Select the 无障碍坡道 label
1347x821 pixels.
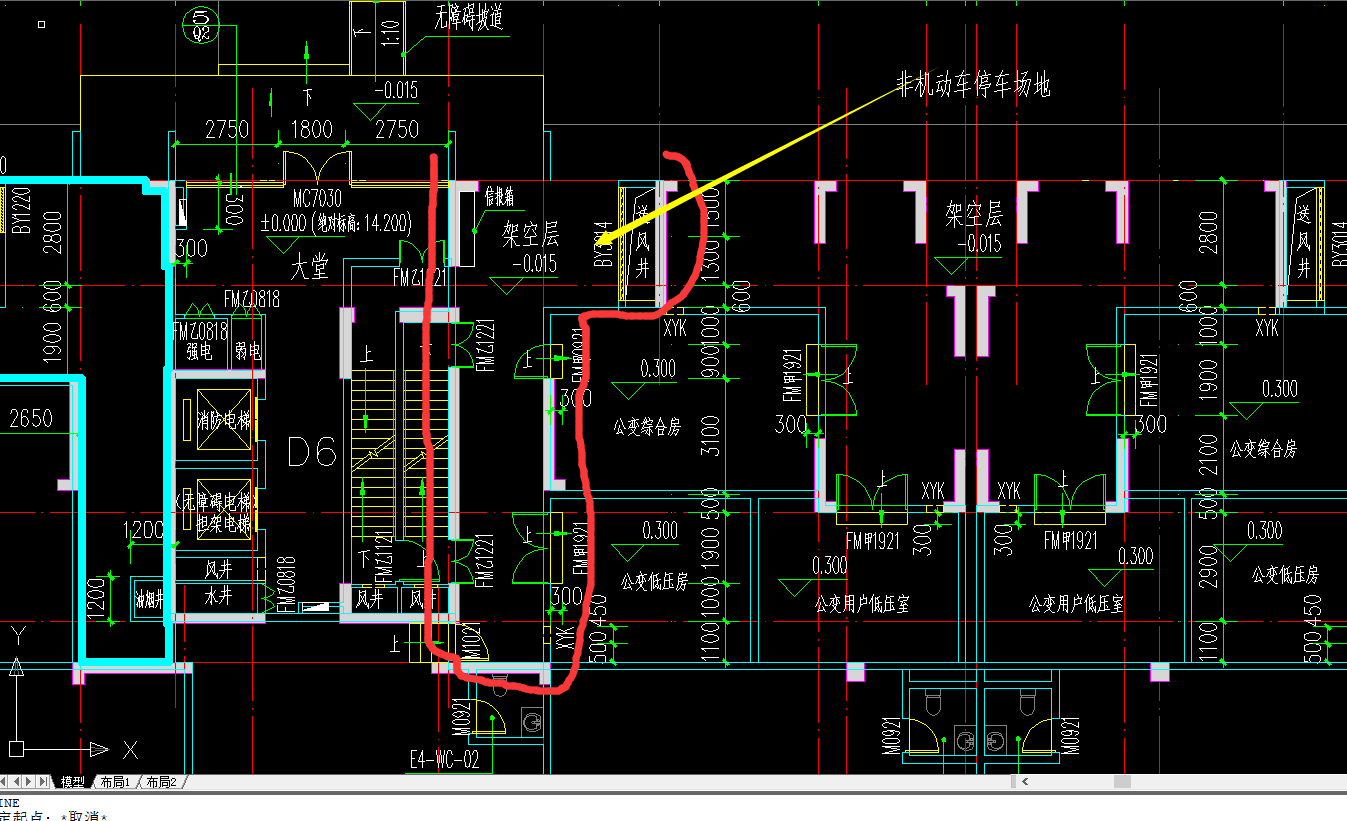(x=467, y=19)
